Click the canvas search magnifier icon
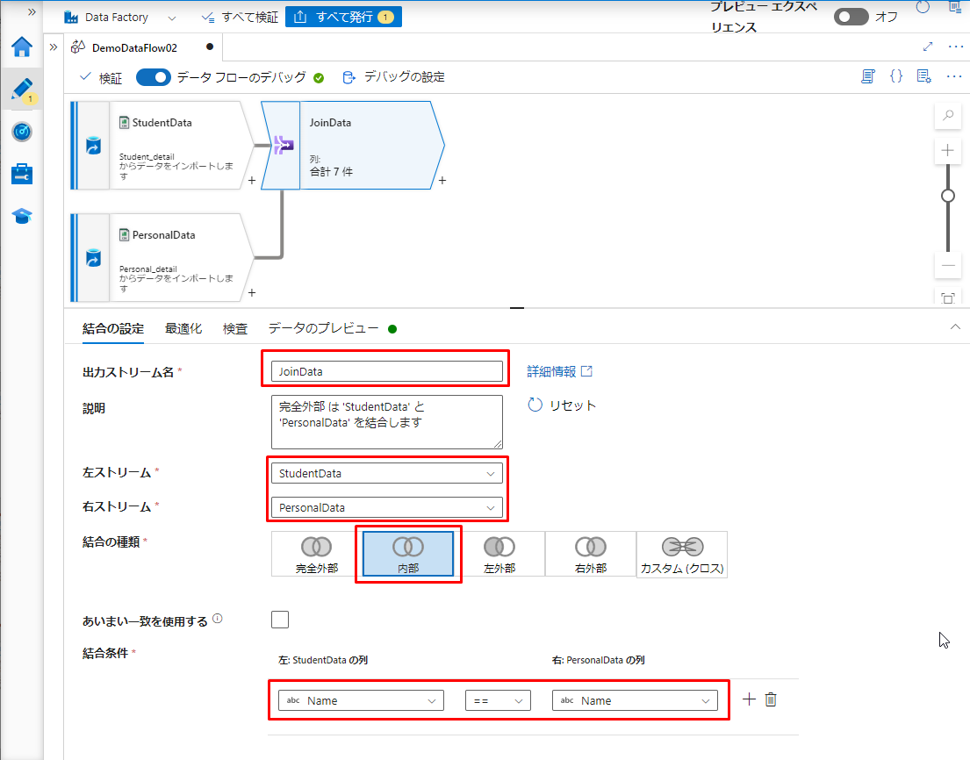Image resolution: width=970 pixels, height=760 pixels. [948, 116]
